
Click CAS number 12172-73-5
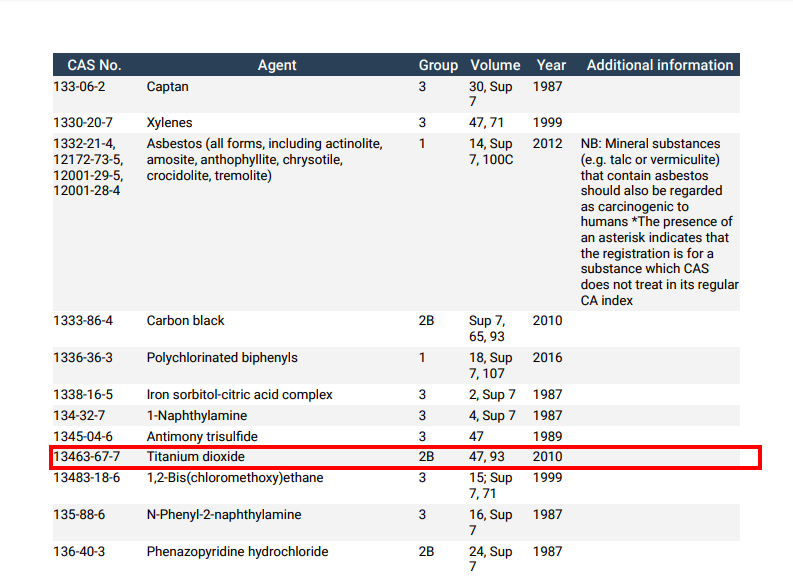coord(88,159)
